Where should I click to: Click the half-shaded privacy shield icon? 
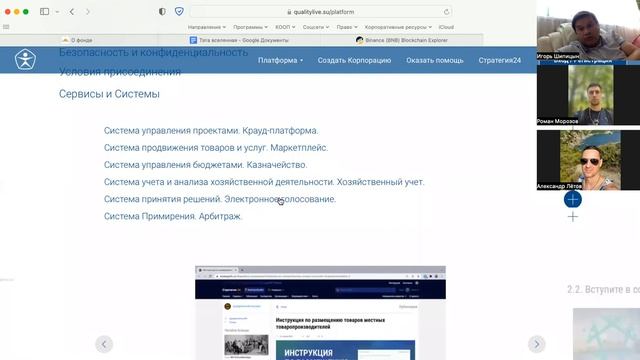click(x=162, y=11)
